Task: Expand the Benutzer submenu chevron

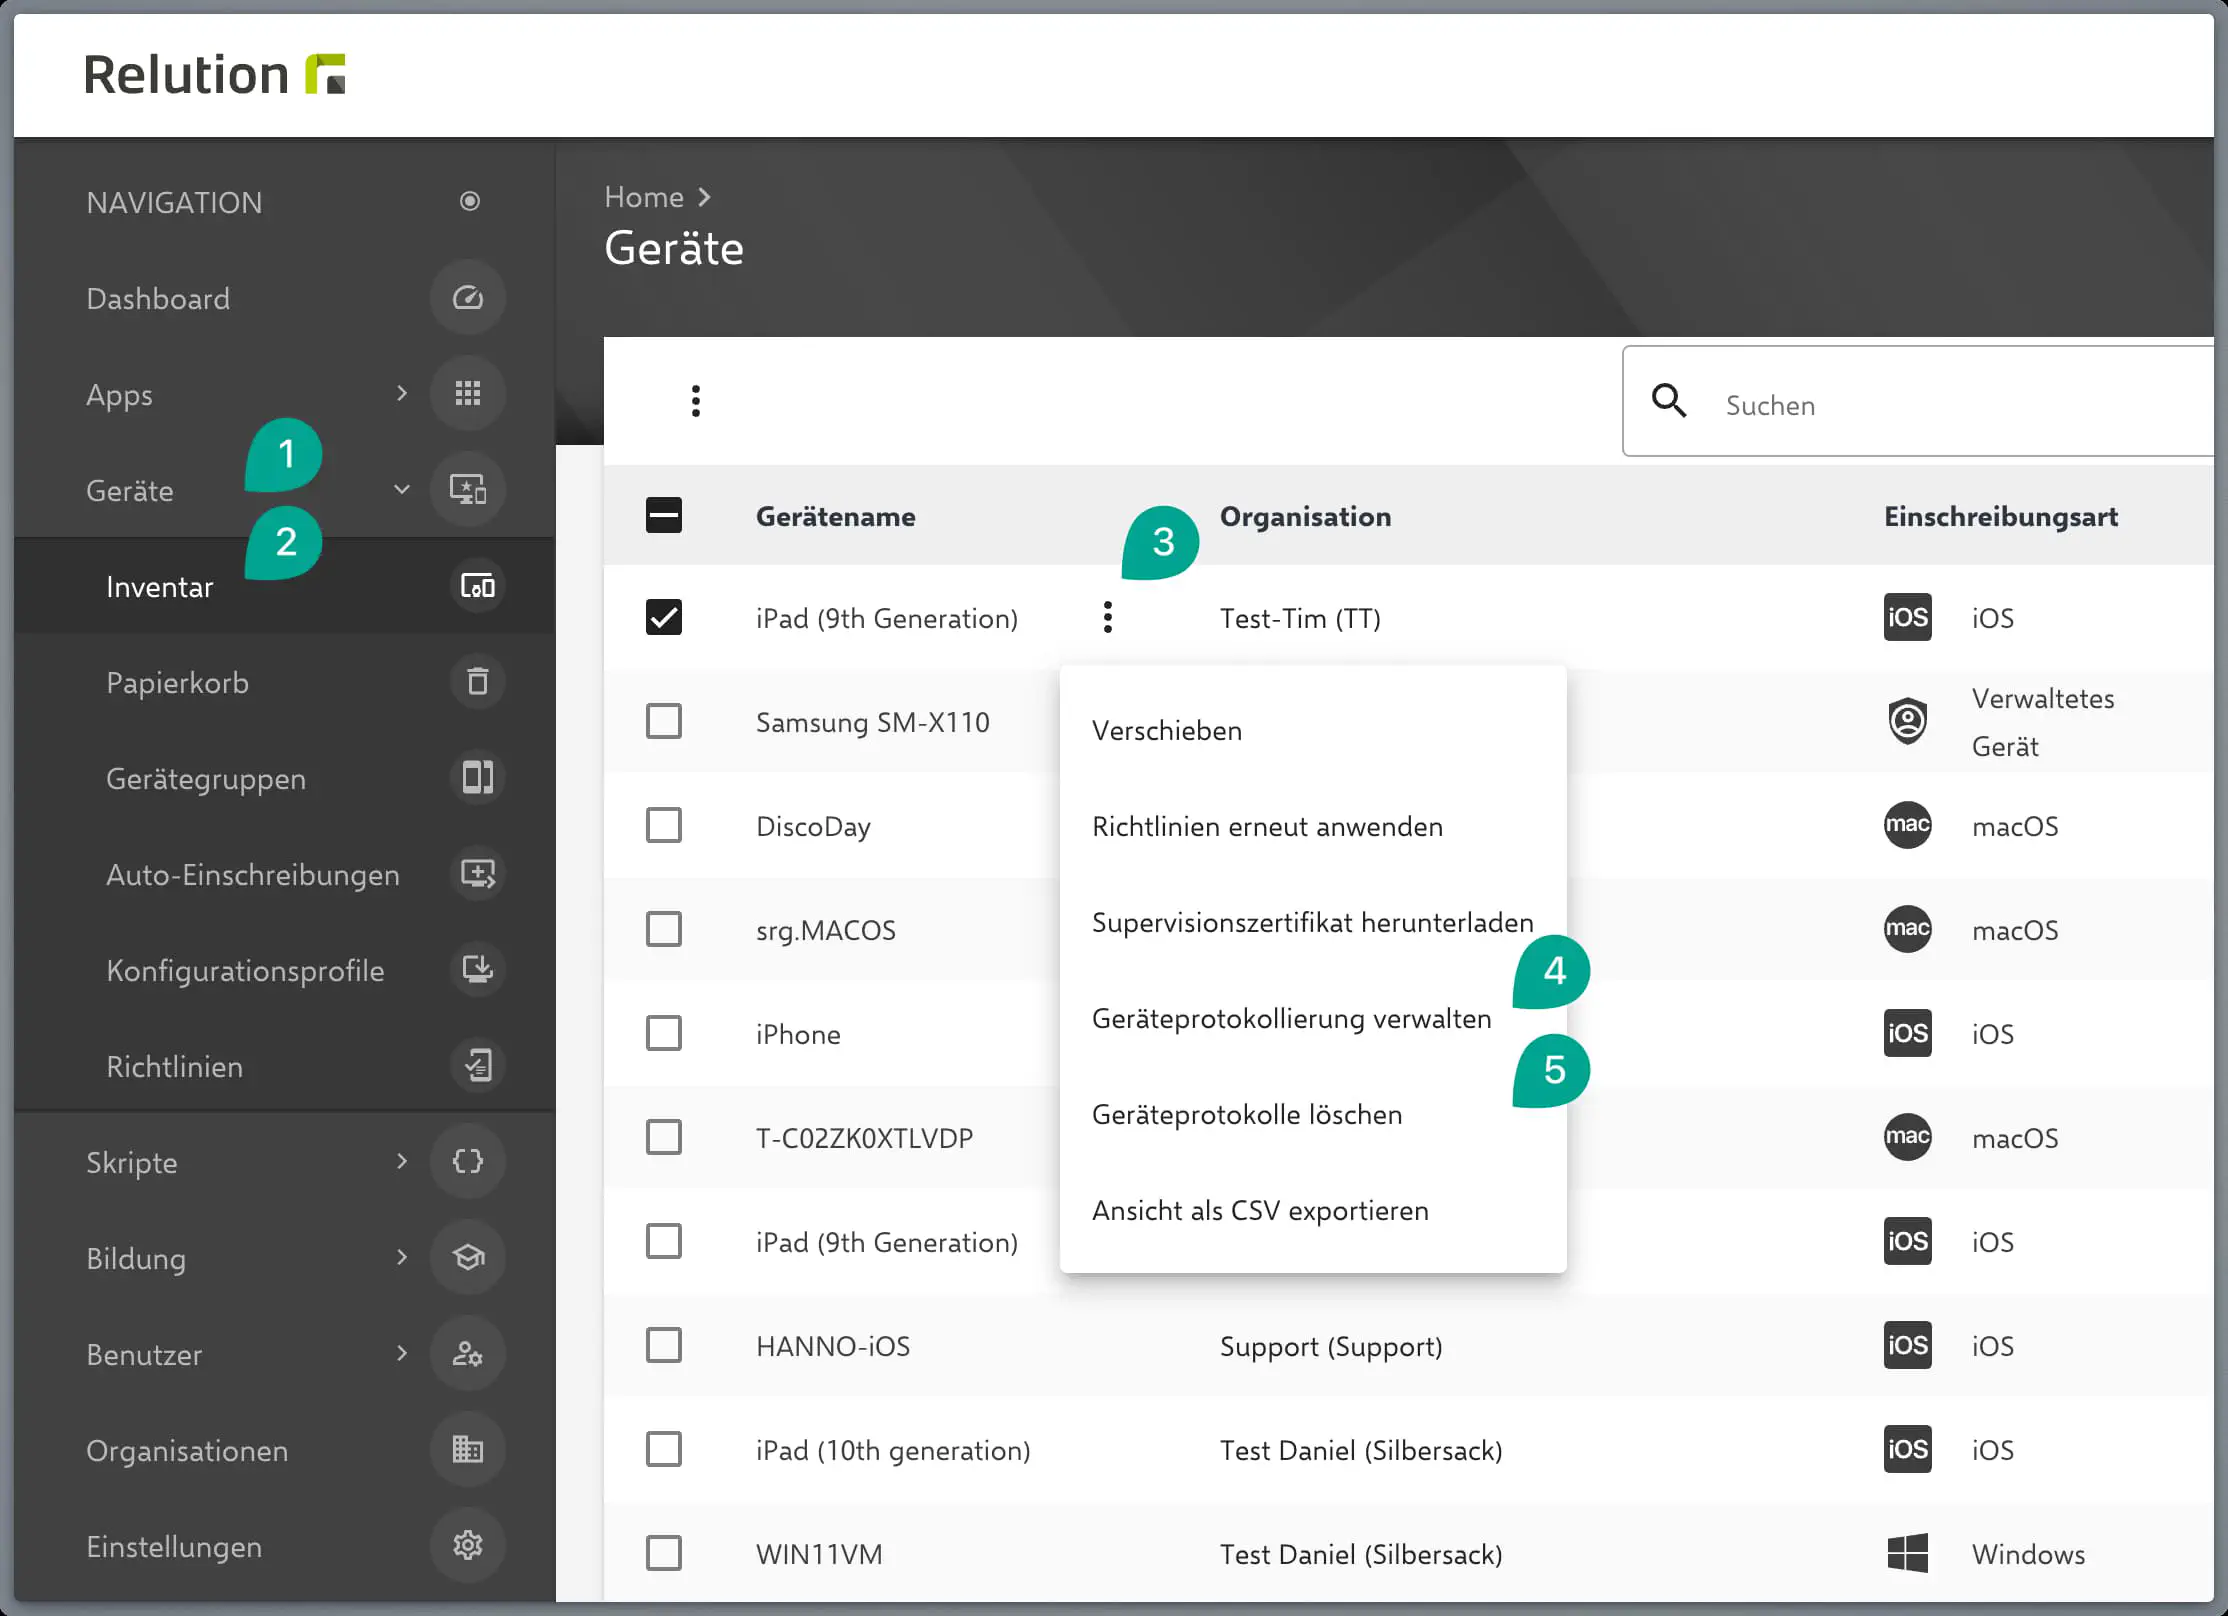Action: (402, 1354)
